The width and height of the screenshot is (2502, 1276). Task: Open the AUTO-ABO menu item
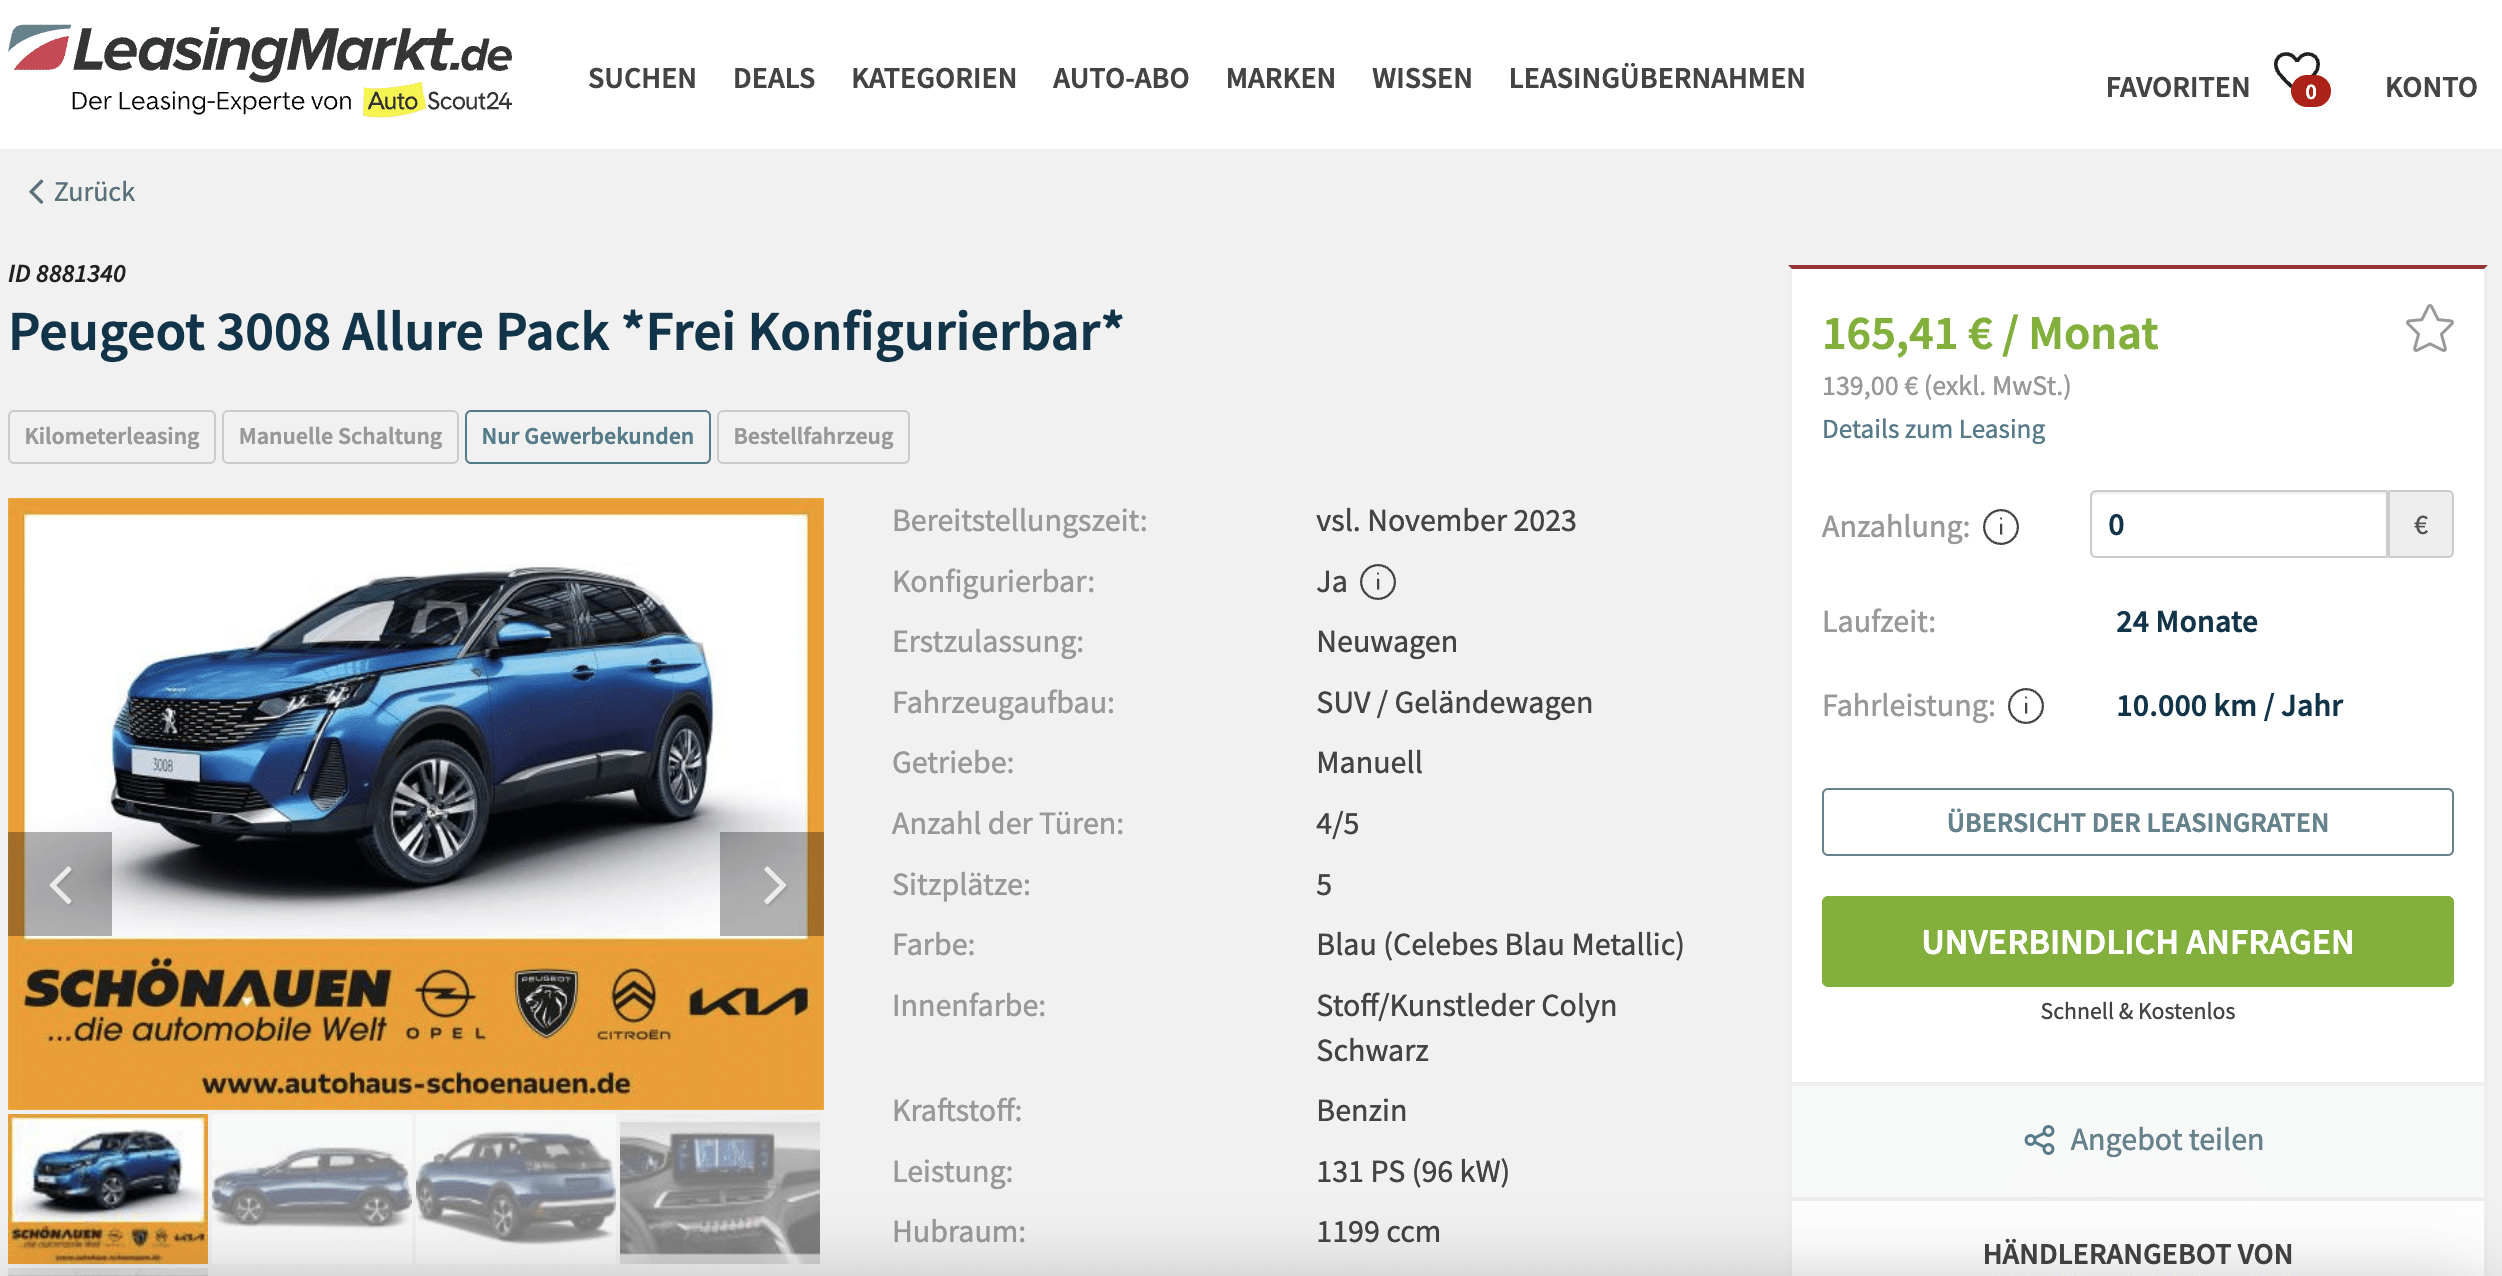1121,78
